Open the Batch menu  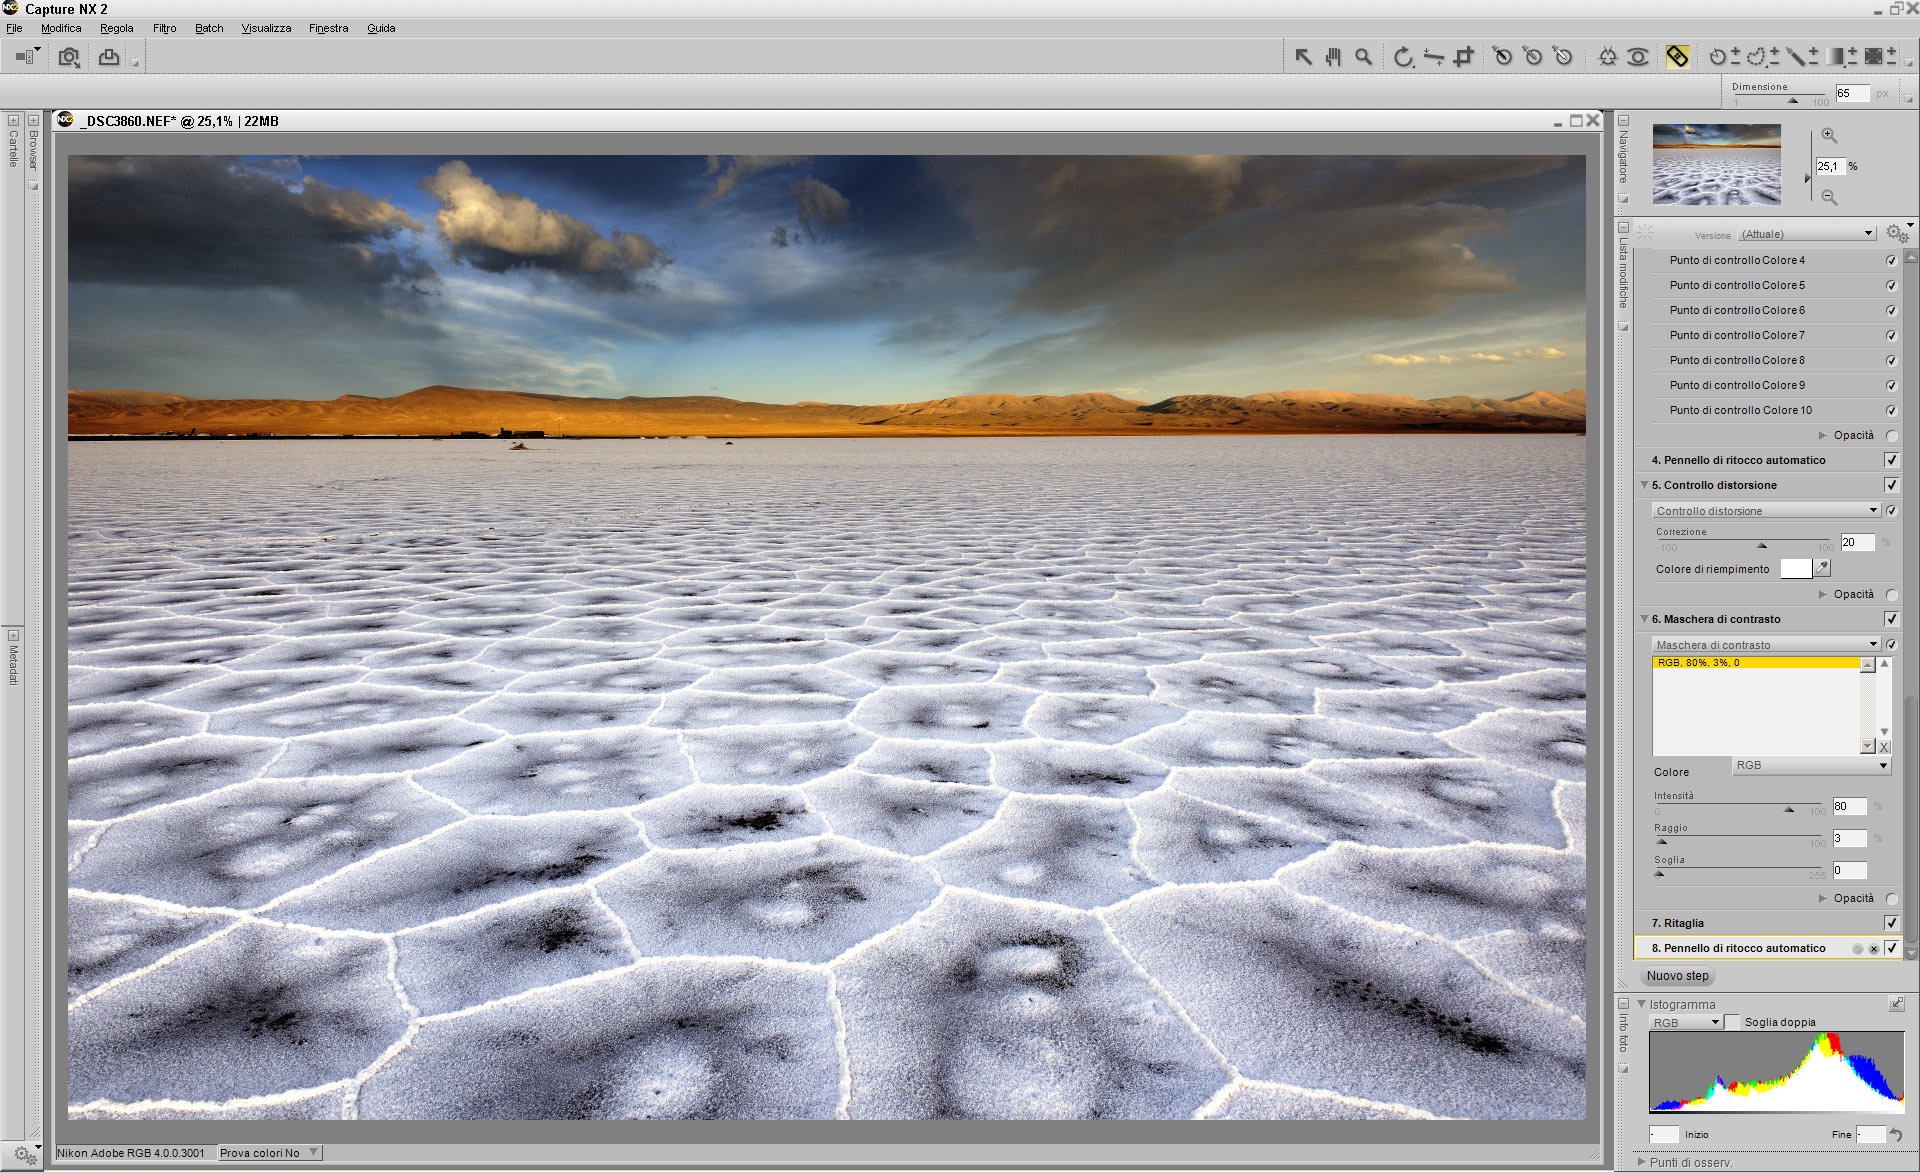(209, 28)
